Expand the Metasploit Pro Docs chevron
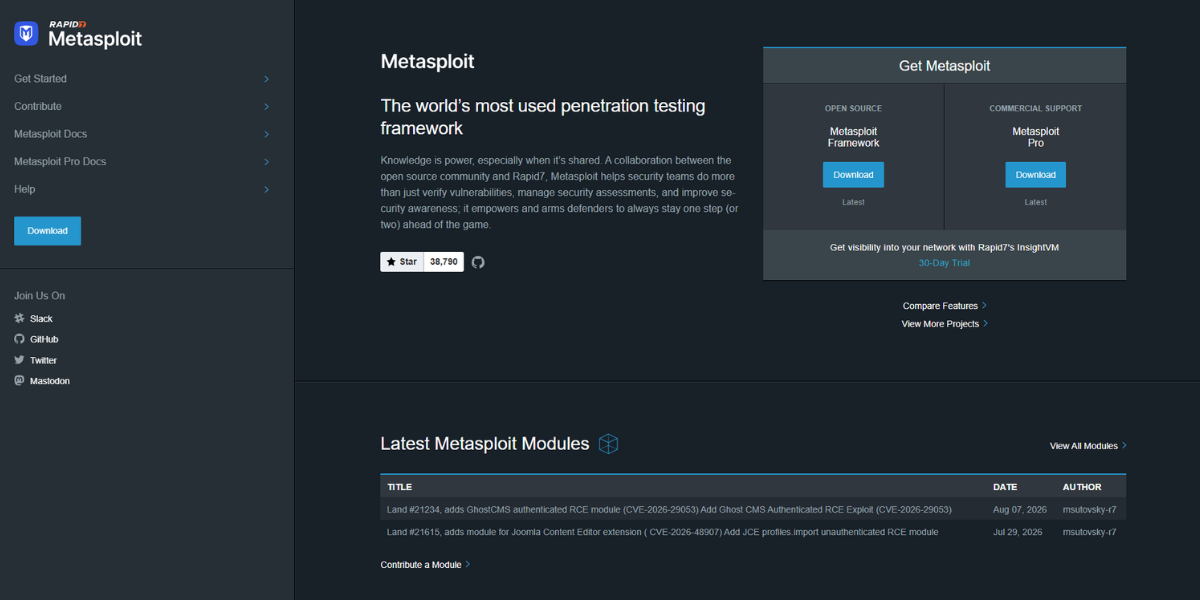Viewport: 1200px width, 600px height. (x=266, y=162)
